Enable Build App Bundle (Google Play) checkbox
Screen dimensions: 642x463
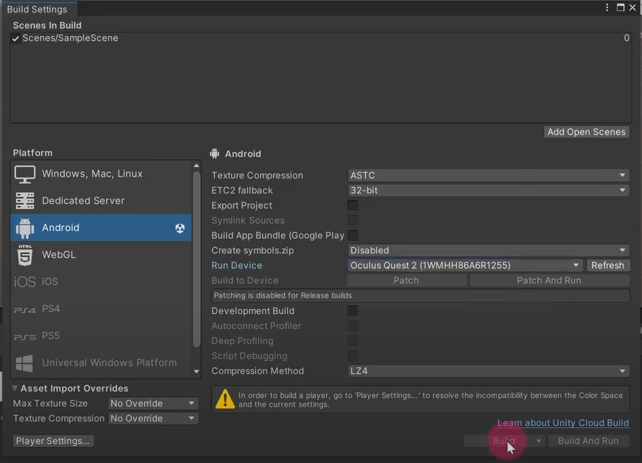click(x=353, y=235)
